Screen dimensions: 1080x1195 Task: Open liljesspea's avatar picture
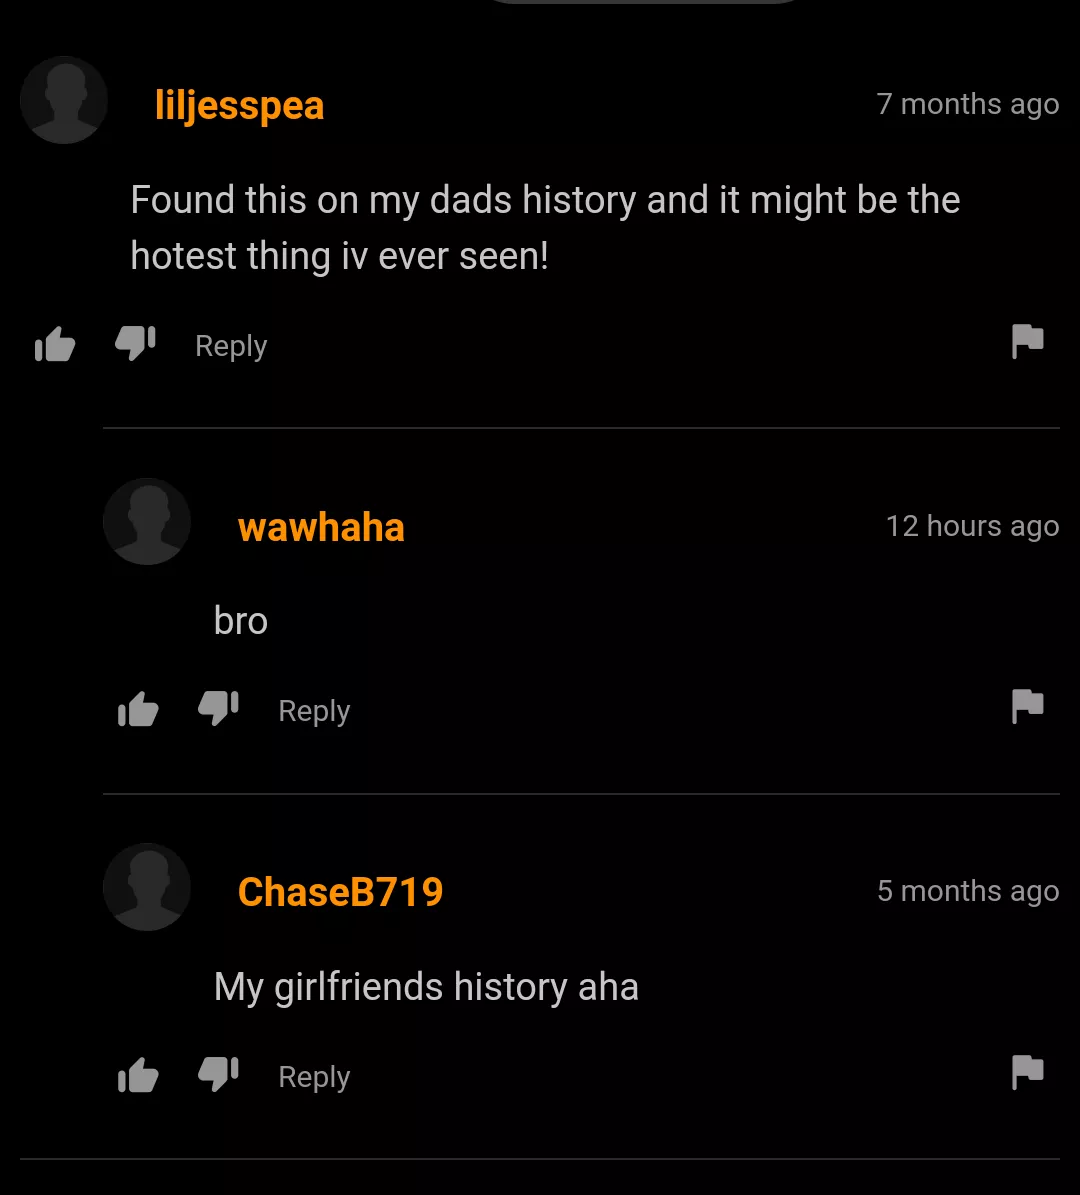[64, 100]
